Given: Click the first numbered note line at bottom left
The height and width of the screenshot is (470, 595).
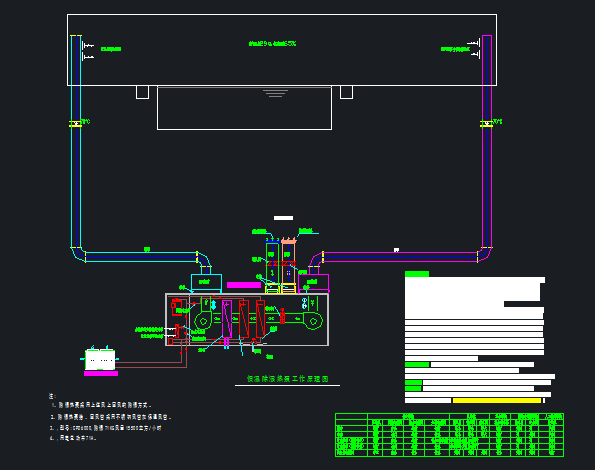Looking at the screenshot, I should (102, 405).
